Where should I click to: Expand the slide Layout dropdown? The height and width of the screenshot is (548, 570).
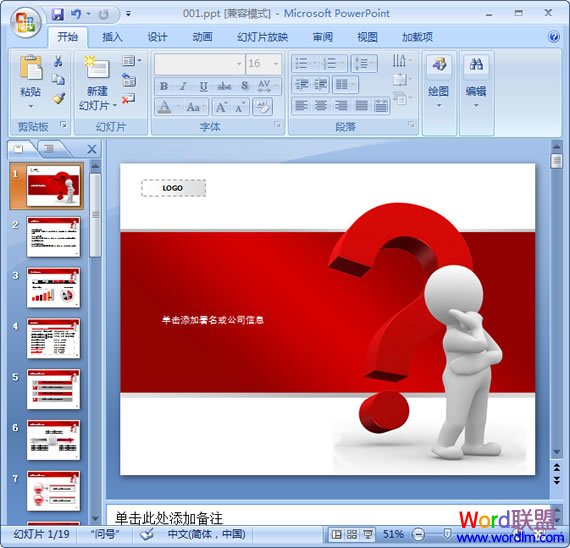coord(132,61)
